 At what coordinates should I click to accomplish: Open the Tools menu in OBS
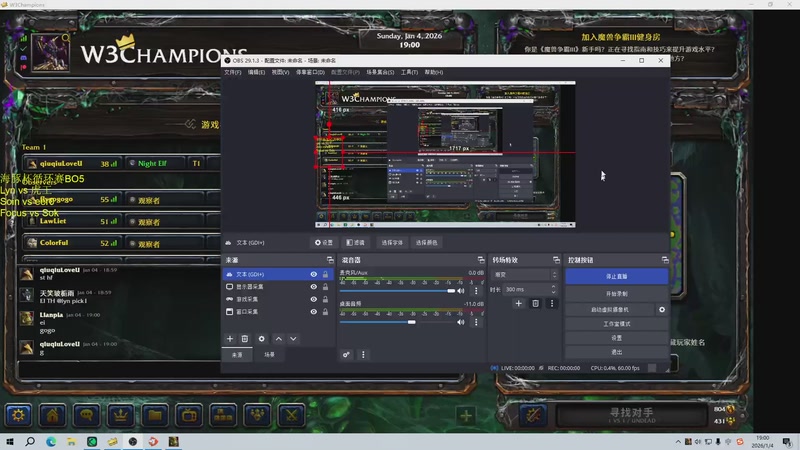click(409, 72)
